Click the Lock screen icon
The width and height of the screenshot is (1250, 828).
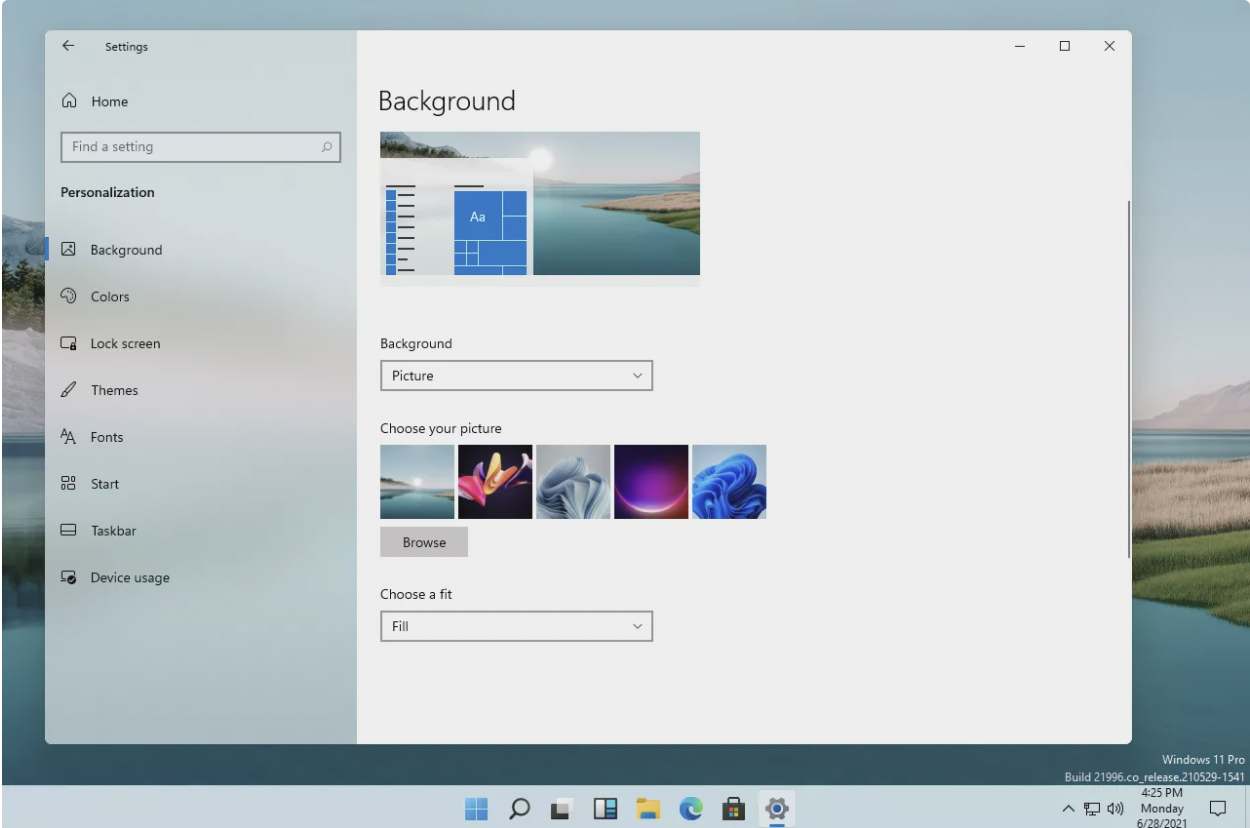click(x=68, y=343)
